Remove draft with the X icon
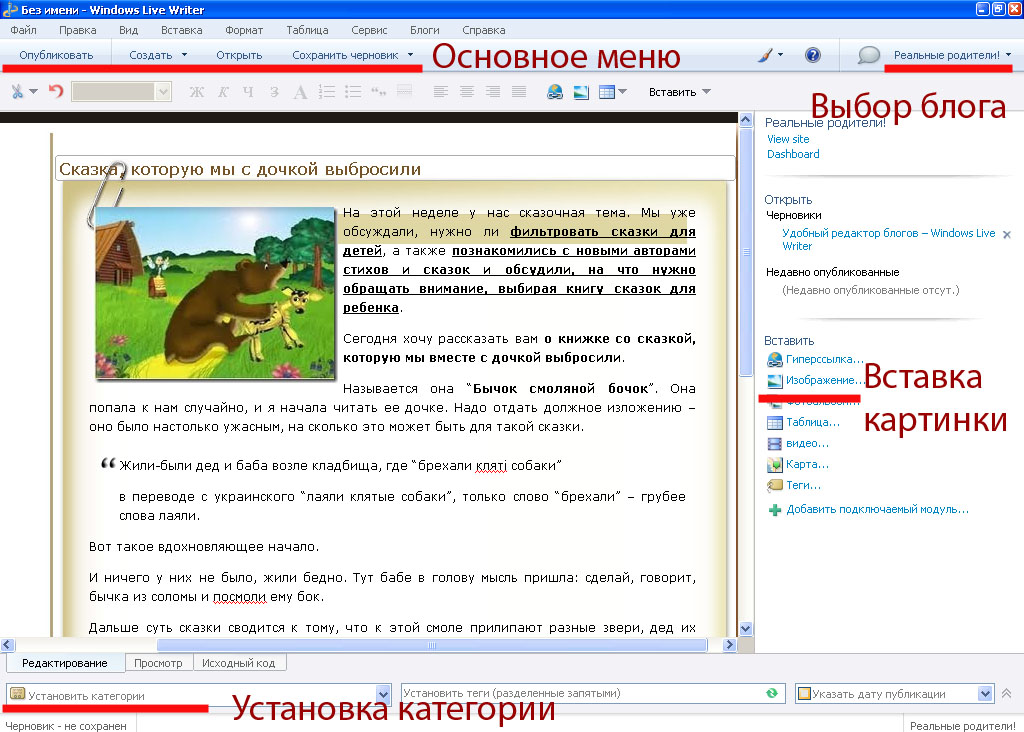This screenshot has height=732, width=1024. 1006,234
